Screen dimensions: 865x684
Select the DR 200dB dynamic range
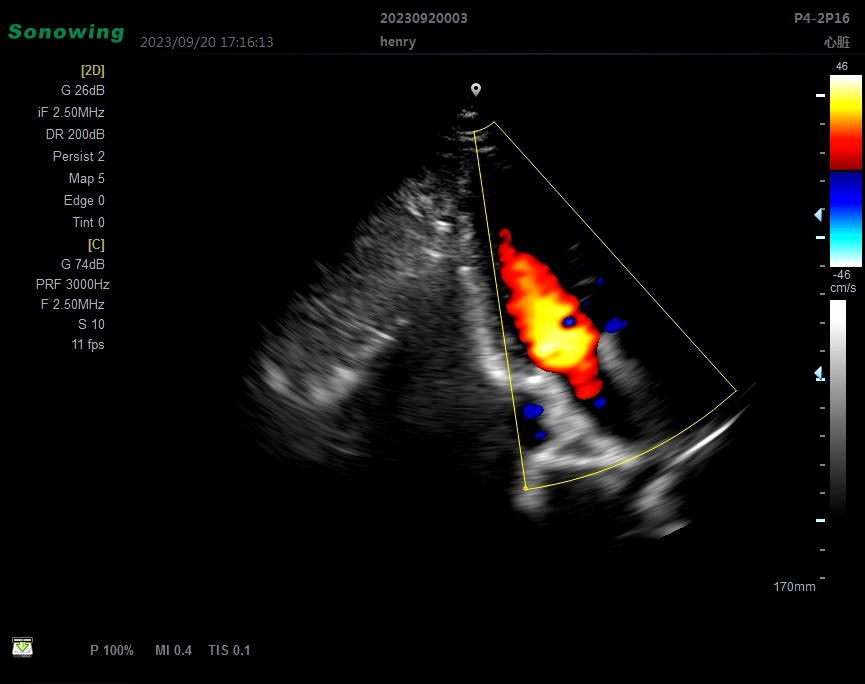pos(75,134)
